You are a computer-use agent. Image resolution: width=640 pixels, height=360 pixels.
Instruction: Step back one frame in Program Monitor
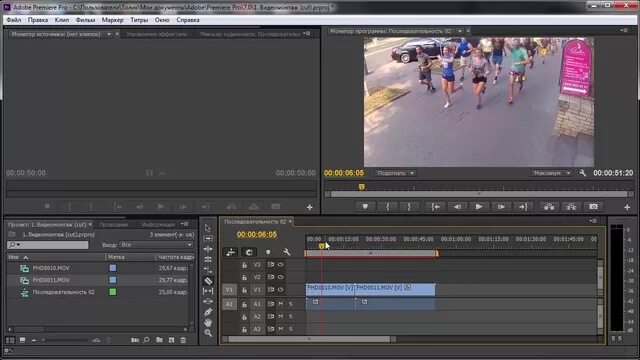(457, 207)
